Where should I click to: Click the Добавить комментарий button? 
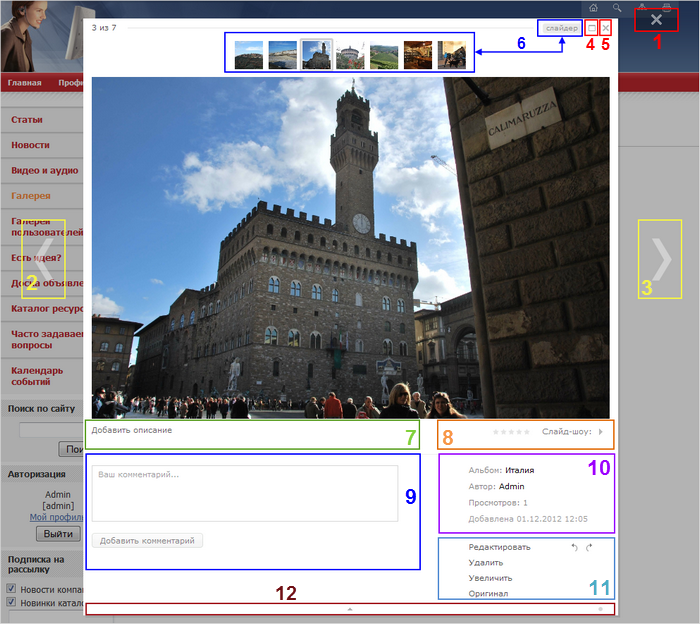pos(147,541)
